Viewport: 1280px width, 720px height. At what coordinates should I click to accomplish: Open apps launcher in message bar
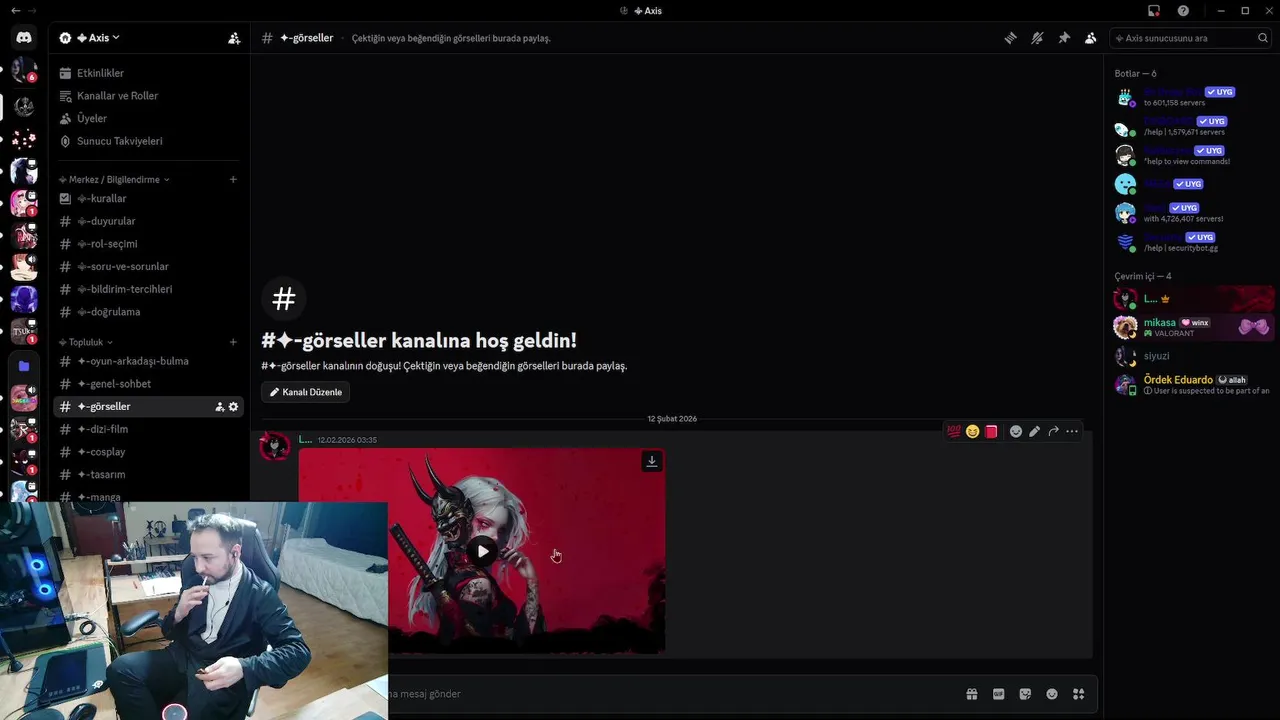[1078, 694]
